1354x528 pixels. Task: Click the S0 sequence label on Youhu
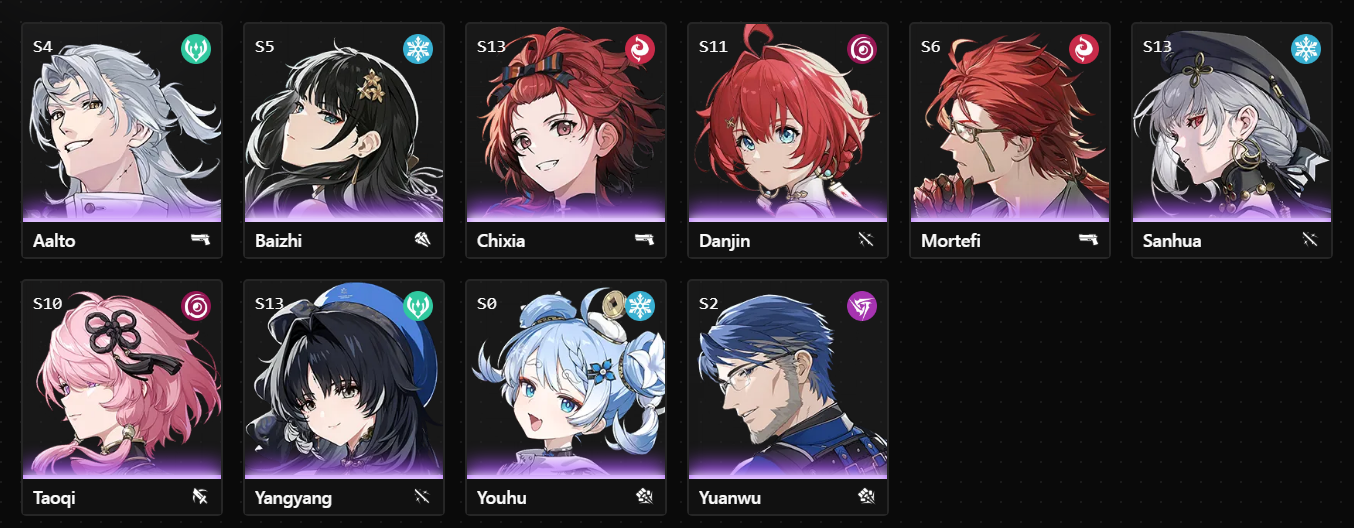[487, 303]
